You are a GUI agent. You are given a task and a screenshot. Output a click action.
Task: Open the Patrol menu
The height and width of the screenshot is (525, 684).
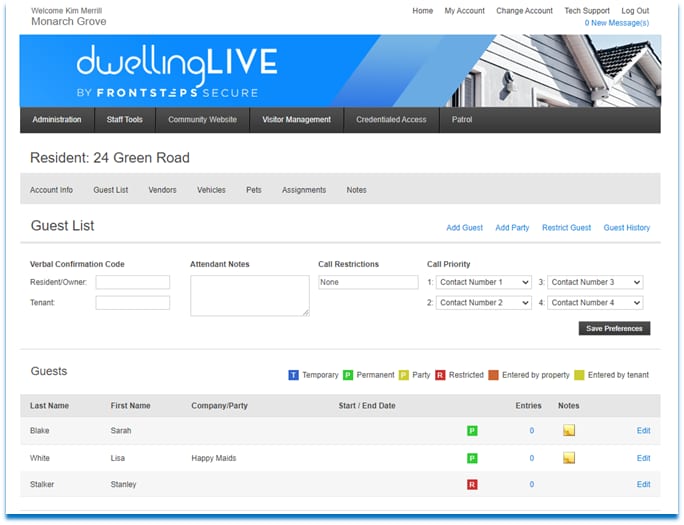click(x=462, y=119)
